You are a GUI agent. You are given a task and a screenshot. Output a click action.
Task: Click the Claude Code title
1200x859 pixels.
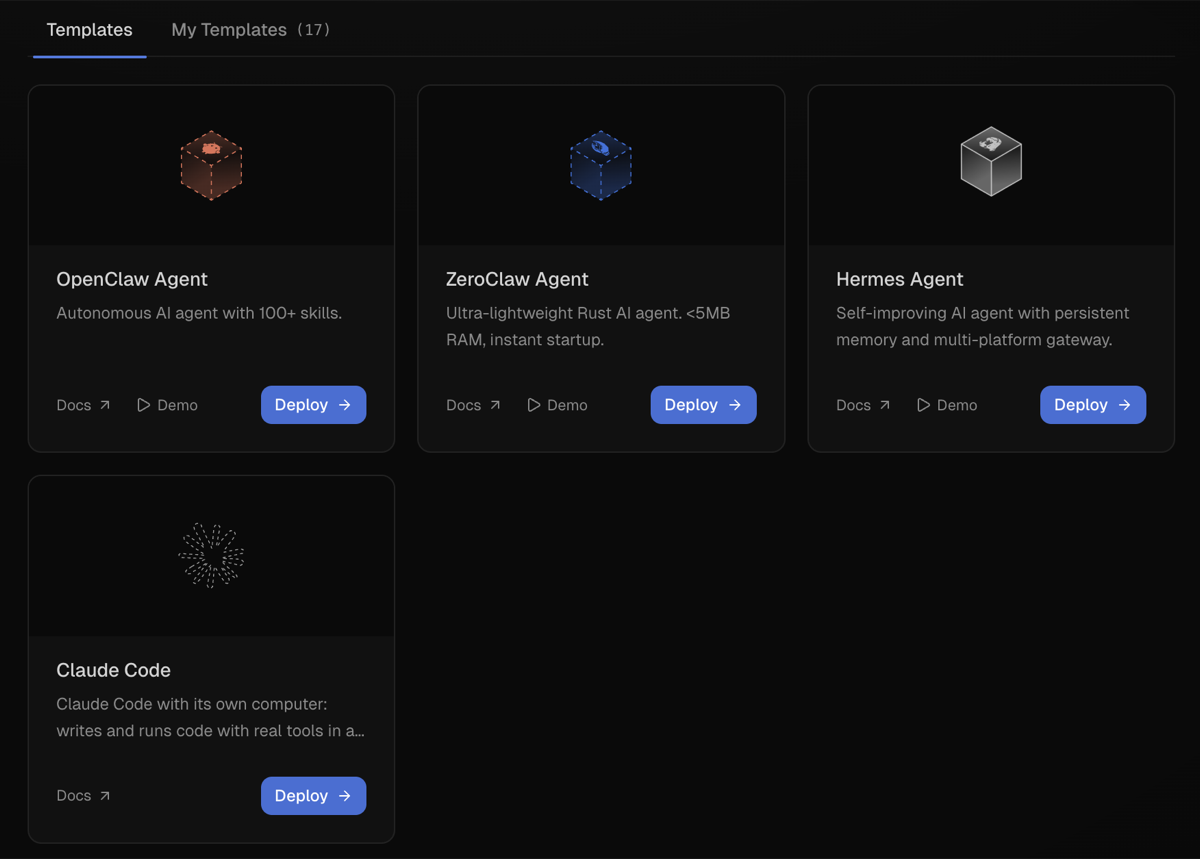pyautogui.click(x=113, y=670)
